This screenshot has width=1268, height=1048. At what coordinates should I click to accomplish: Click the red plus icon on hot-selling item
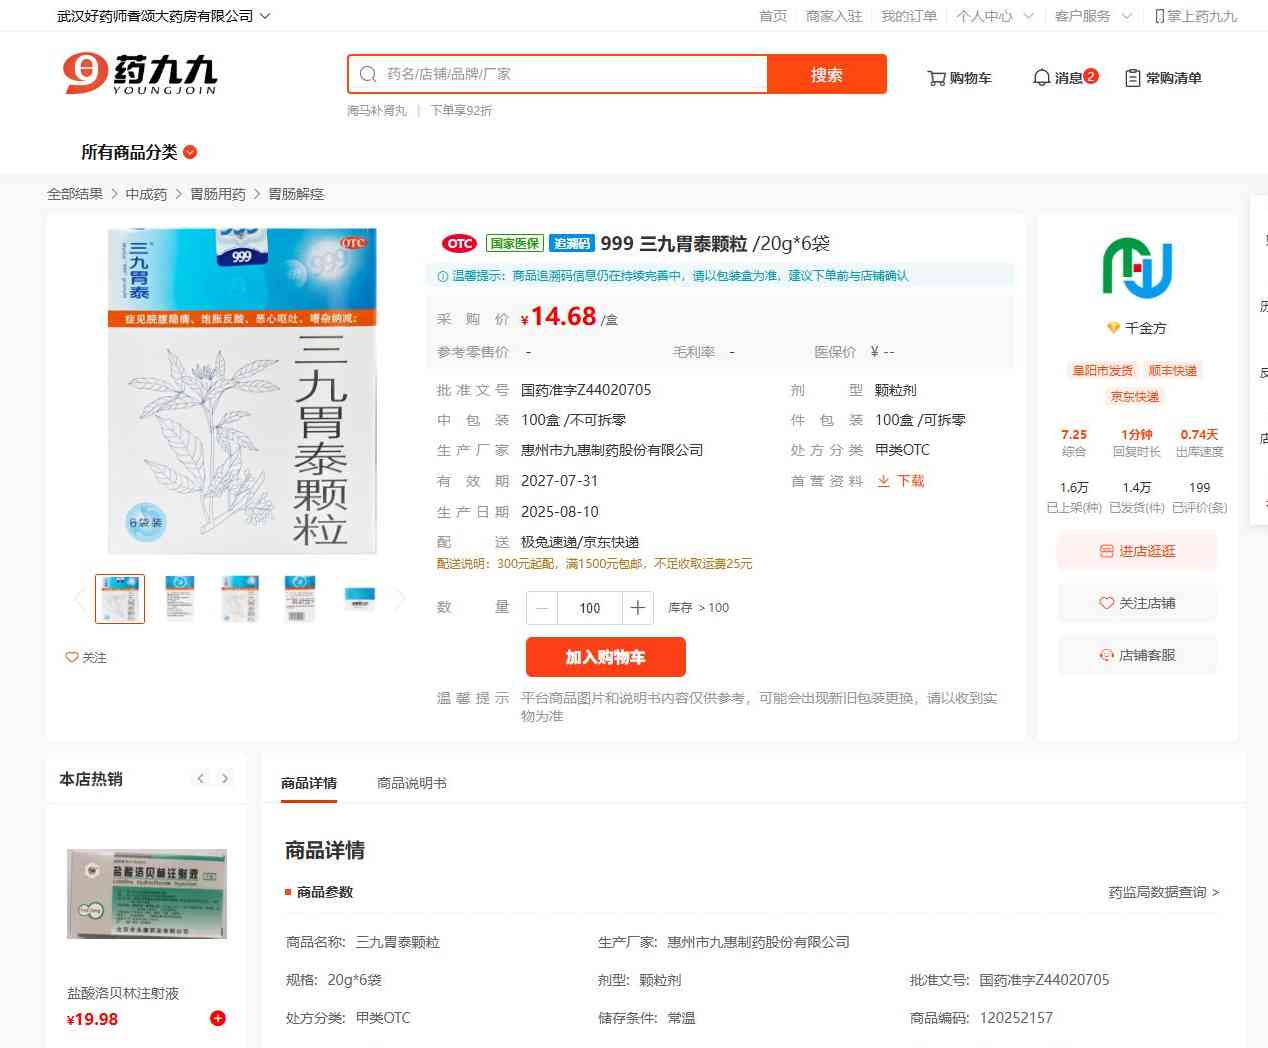click(x=218, y=1018)
